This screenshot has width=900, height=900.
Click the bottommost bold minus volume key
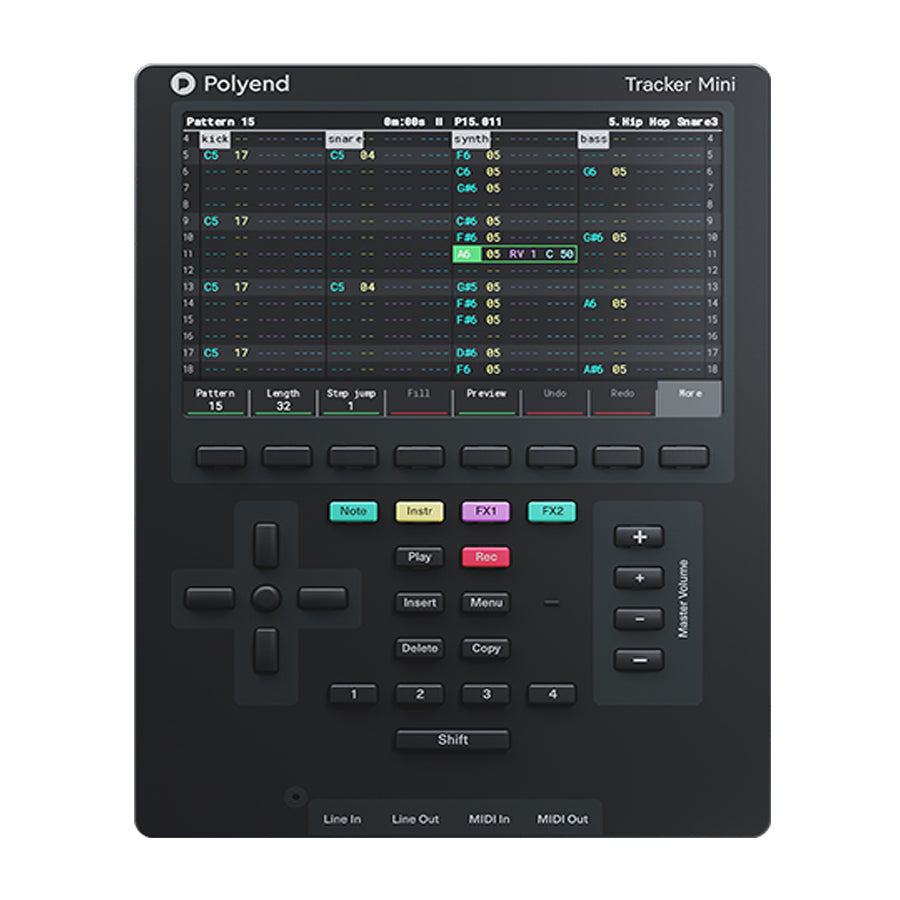point(639,660)
